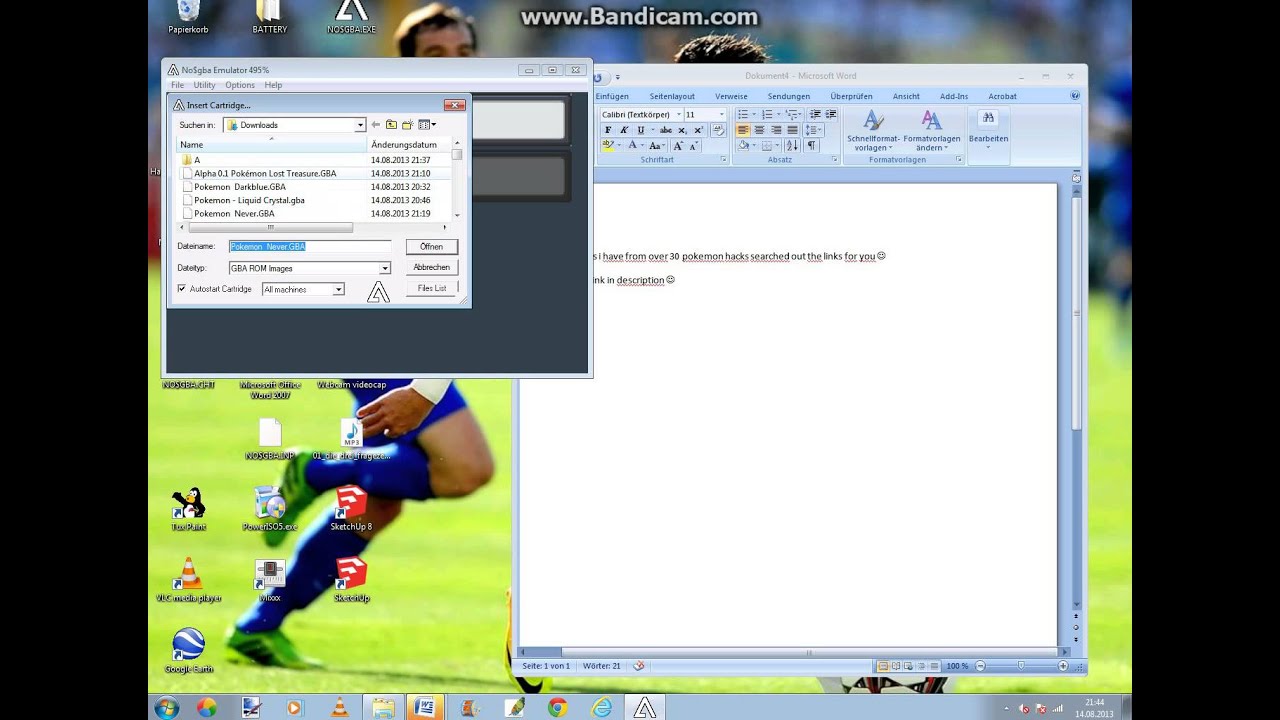
Task: Create new folder icon in dialog
Action: click(407, 125)
